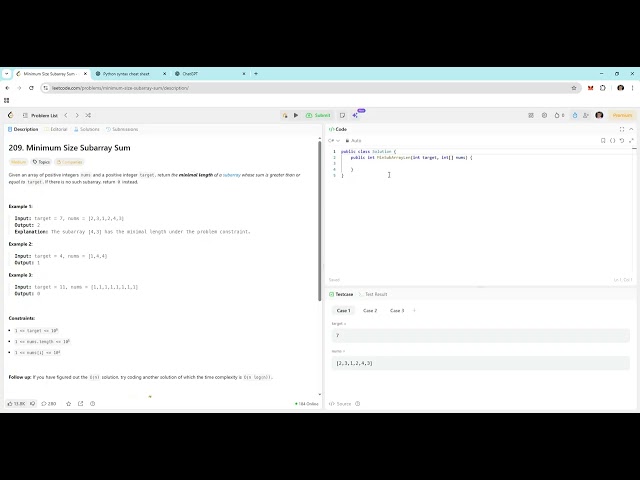Share the problem icon
Image resolution: width=640 pixels, height=480 pixels.
pos(80,404)
